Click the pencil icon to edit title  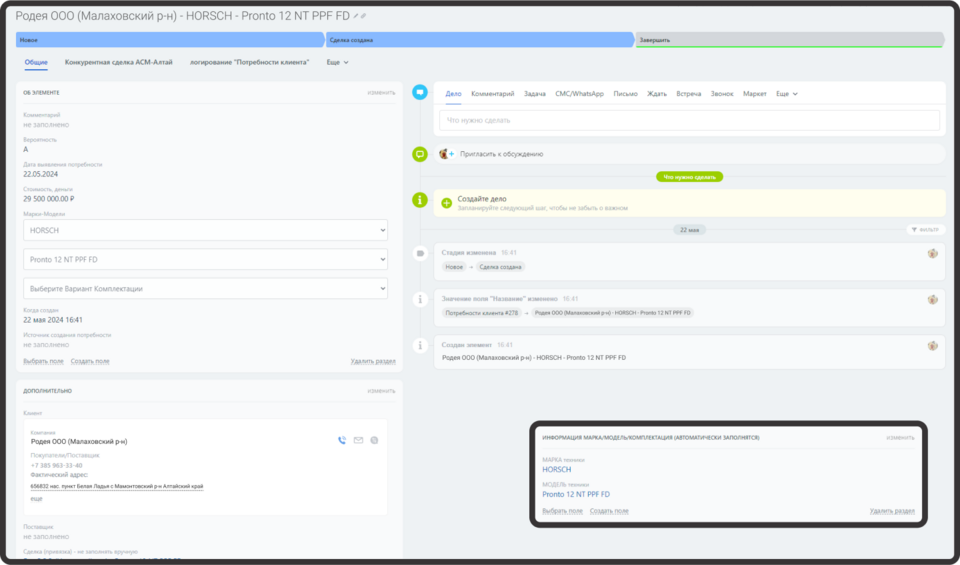355,16
